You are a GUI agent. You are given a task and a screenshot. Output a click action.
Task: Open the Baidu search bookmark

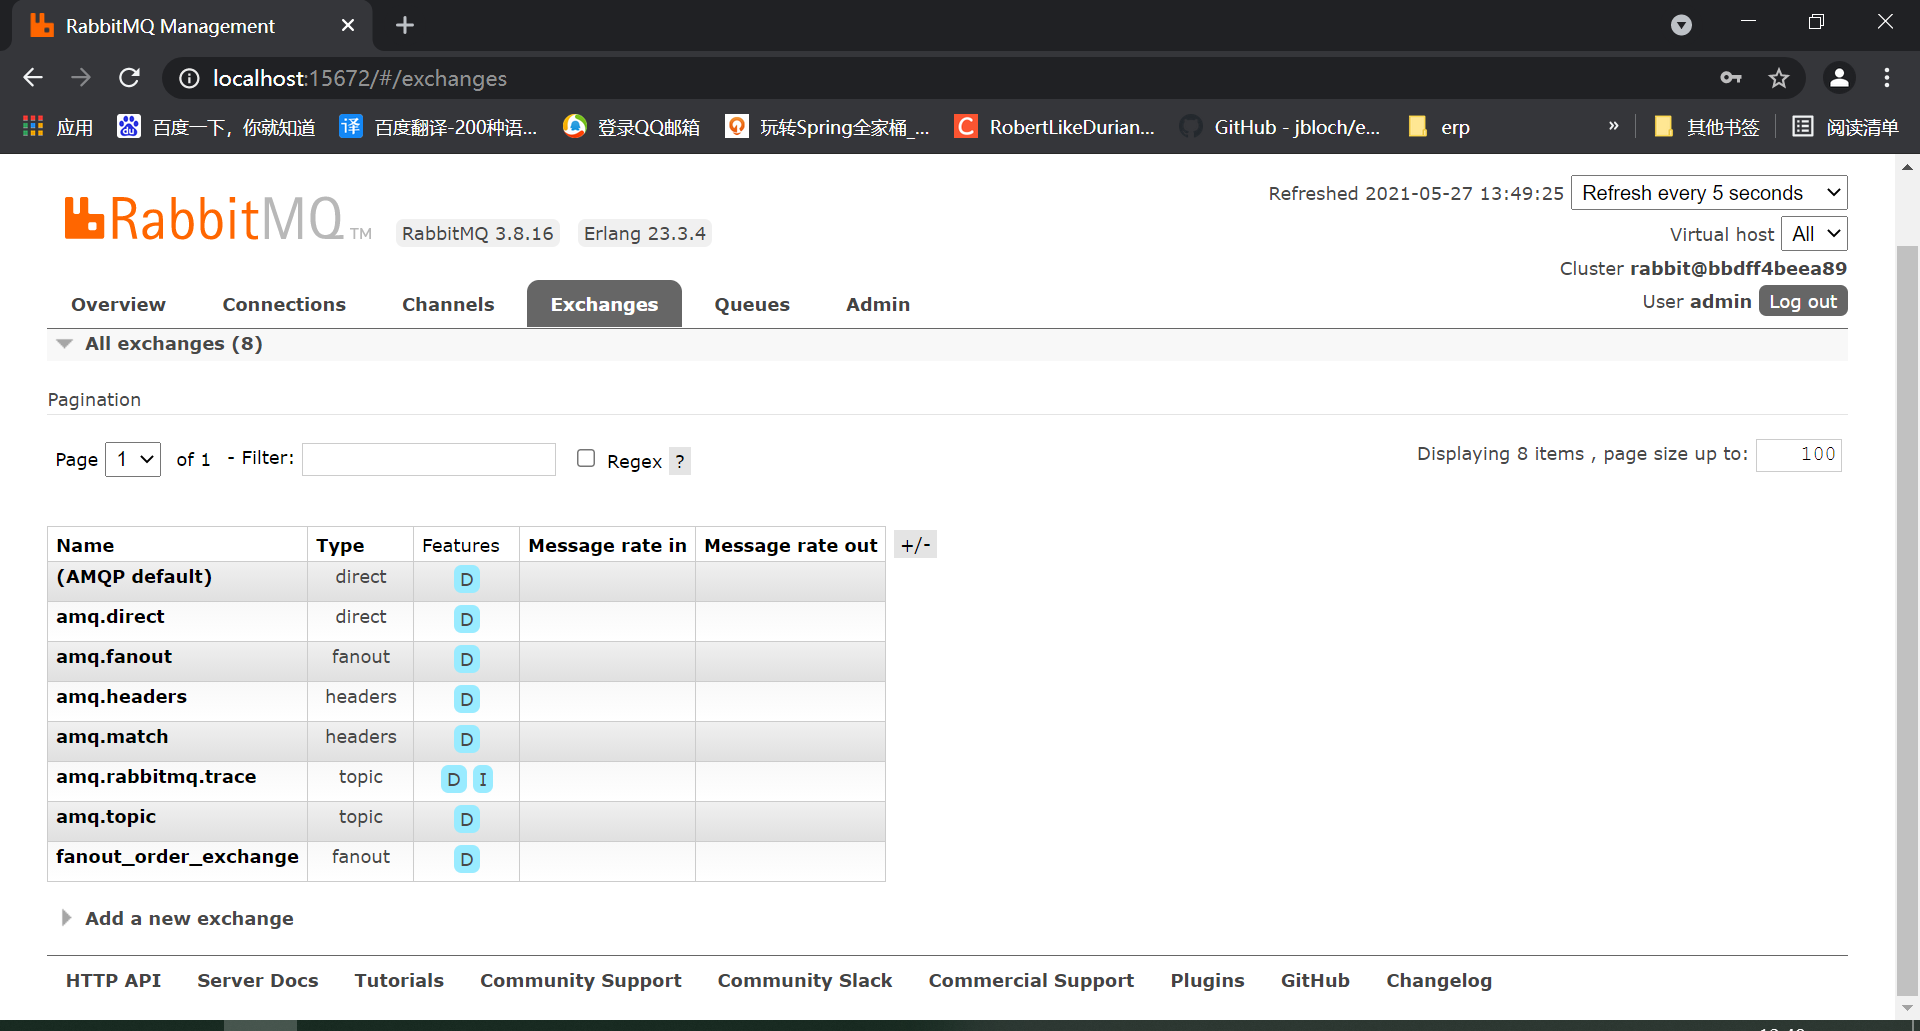216,127
